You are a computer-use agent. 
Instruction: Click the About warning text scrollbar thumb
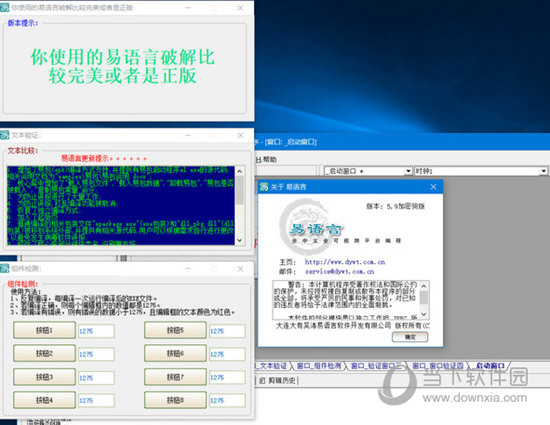pyautogui.click(x=424, y=298)
